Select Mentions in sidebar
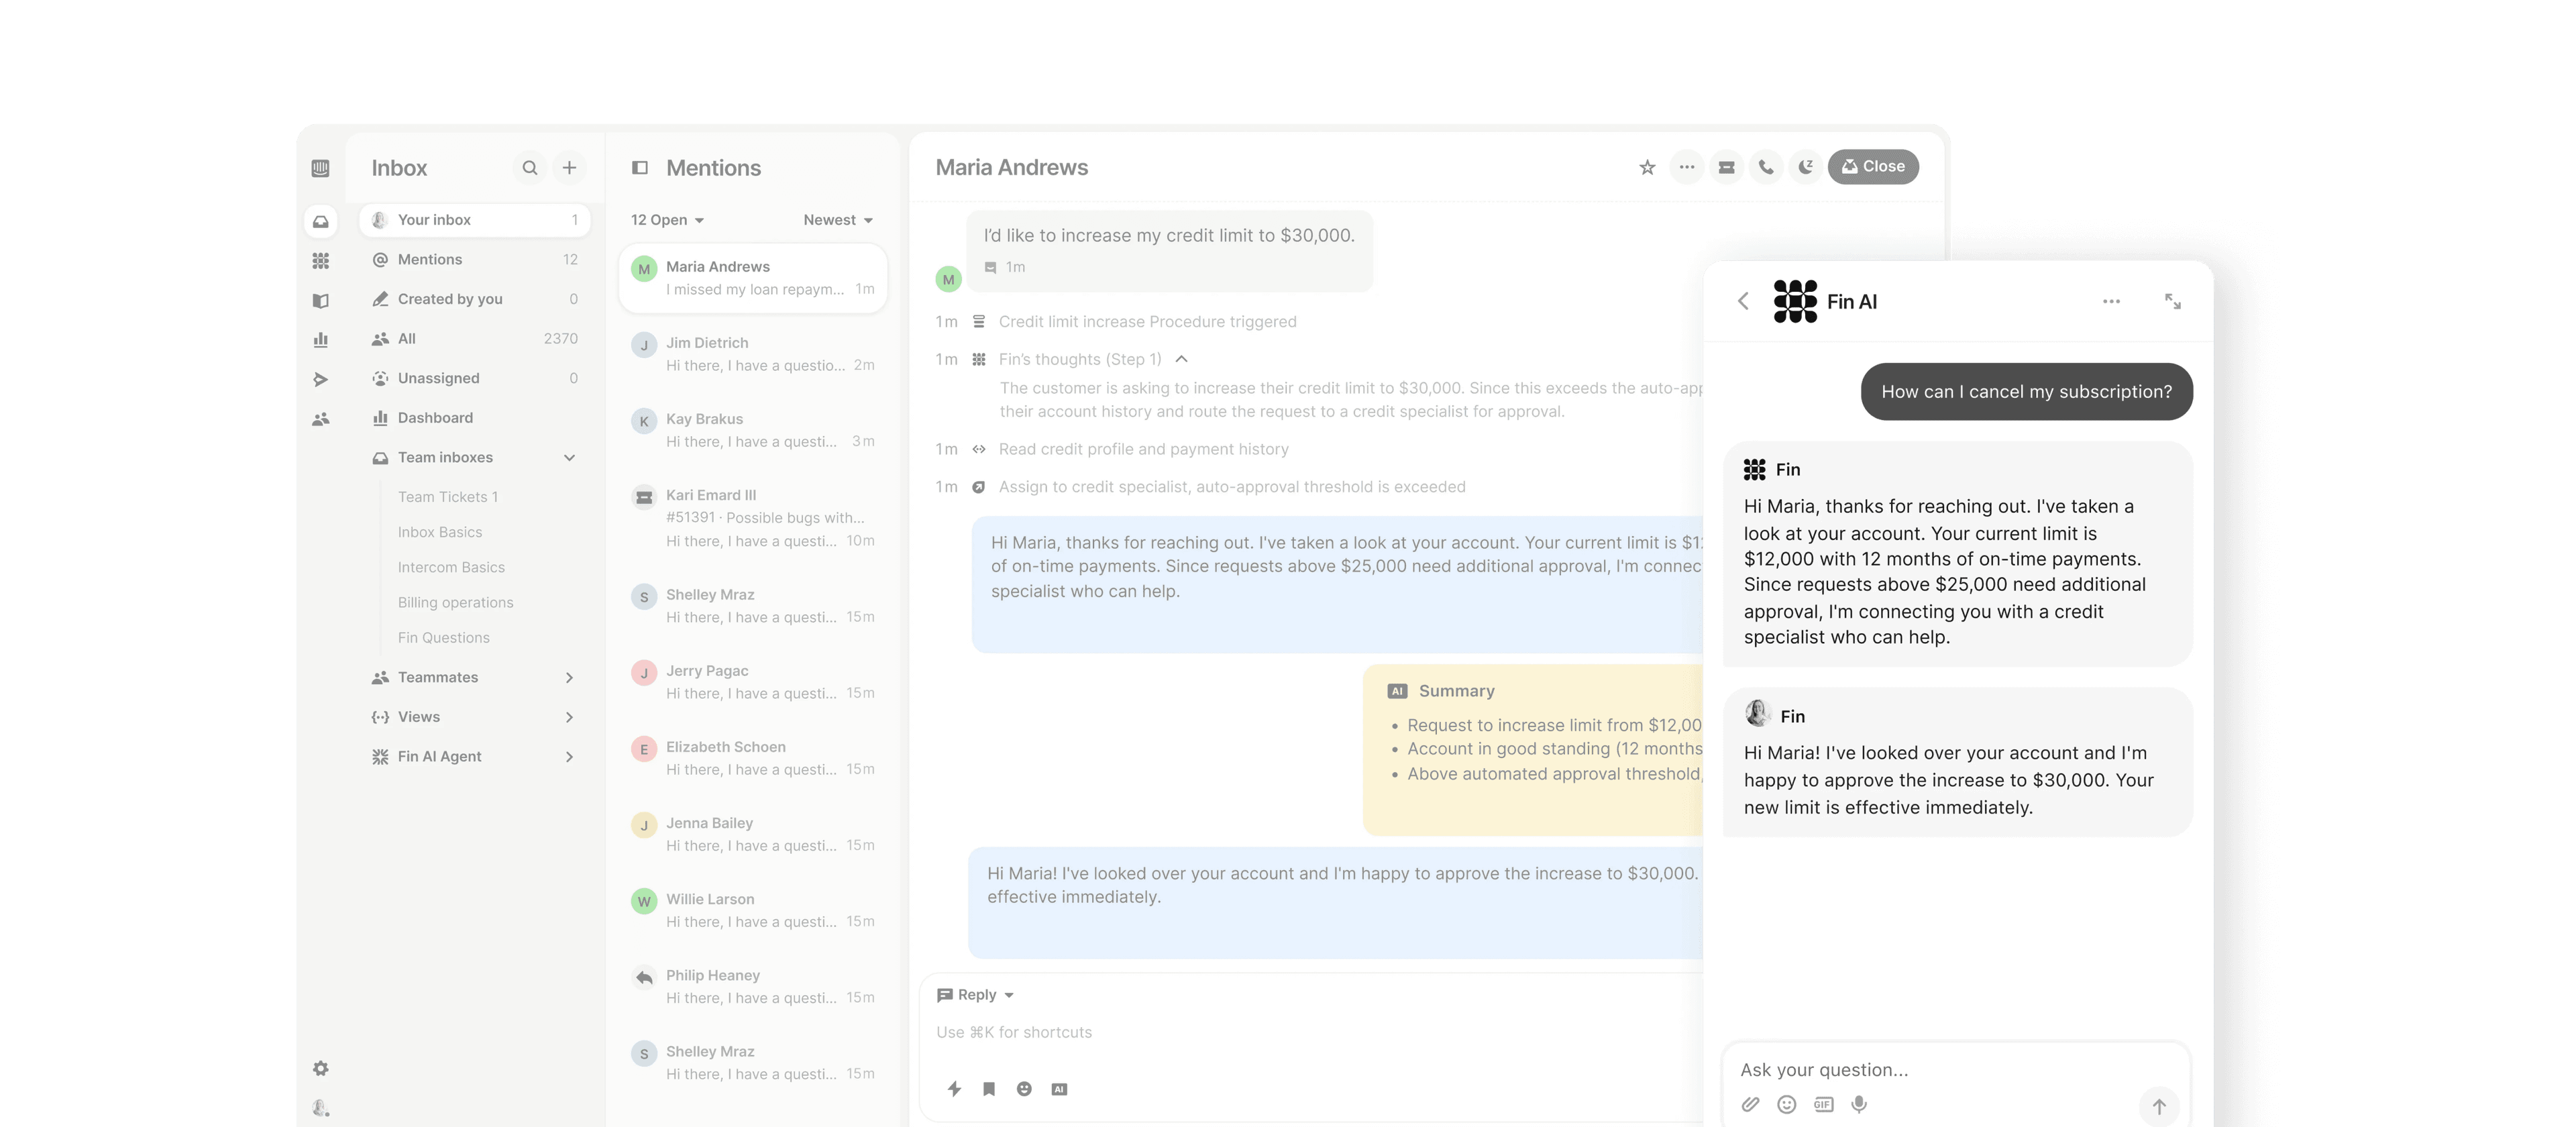This screenshot has width=2576, height=1127. [x=474, y=260]
